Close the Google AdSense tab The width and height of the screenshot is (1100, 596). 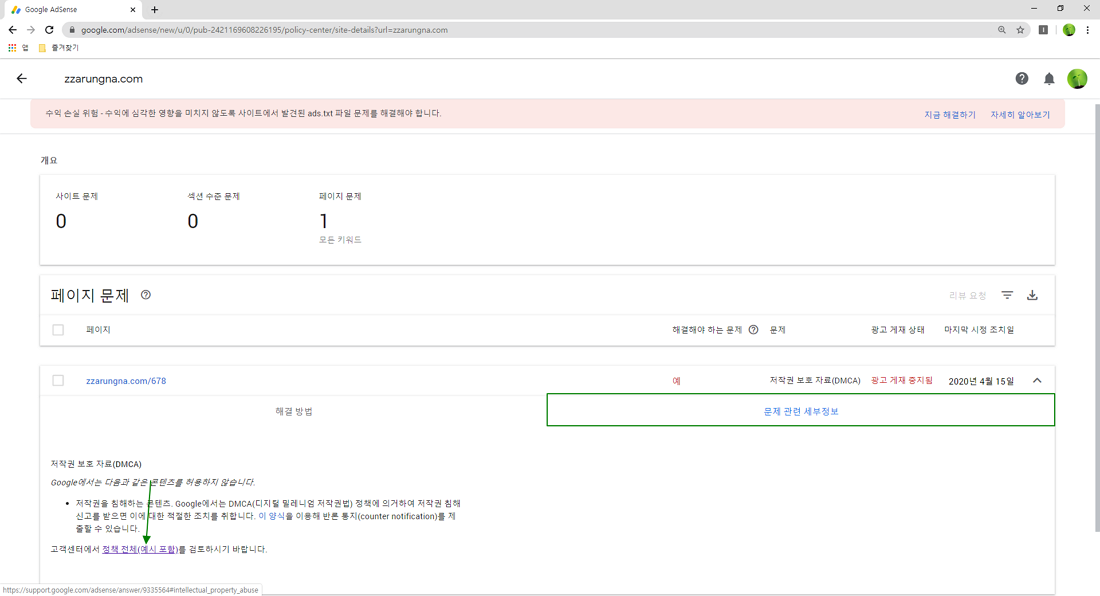(x=133, y=10)
